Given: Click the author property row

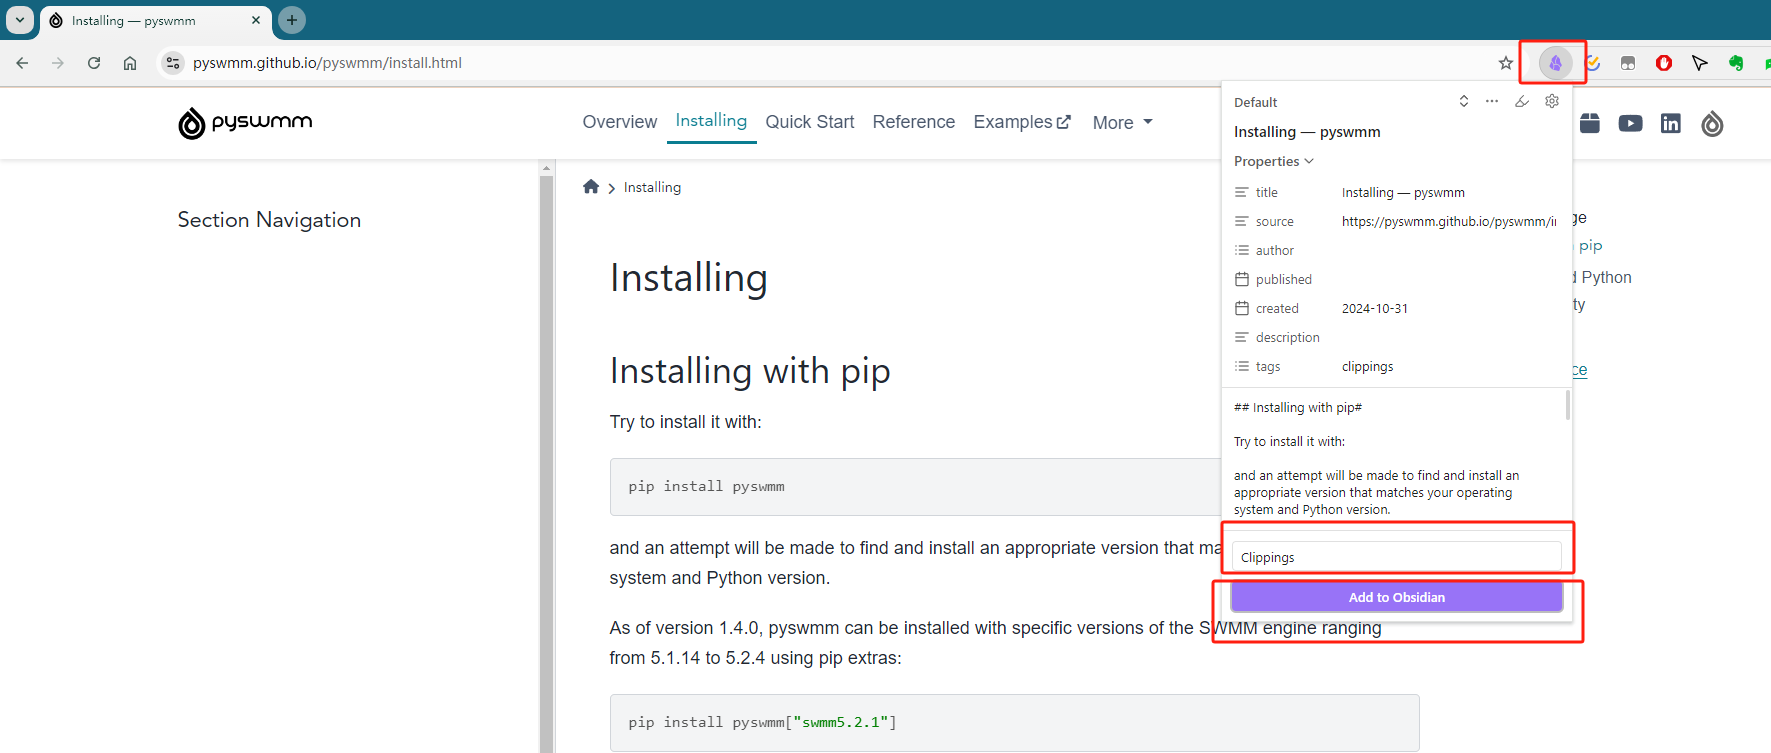Looking at the screenshot, I should coord(1396,250).
